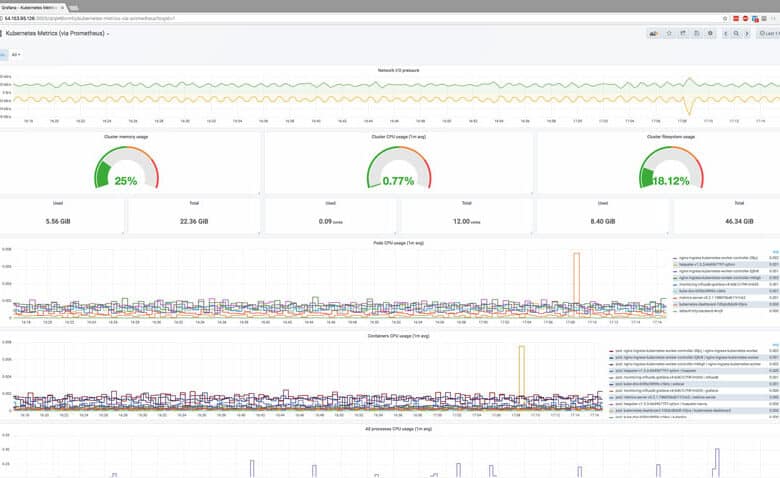Click the 46.34 GiB total filesystem value
The width and height of the screenshot is (780, 478).
click(x=739, y=221)
